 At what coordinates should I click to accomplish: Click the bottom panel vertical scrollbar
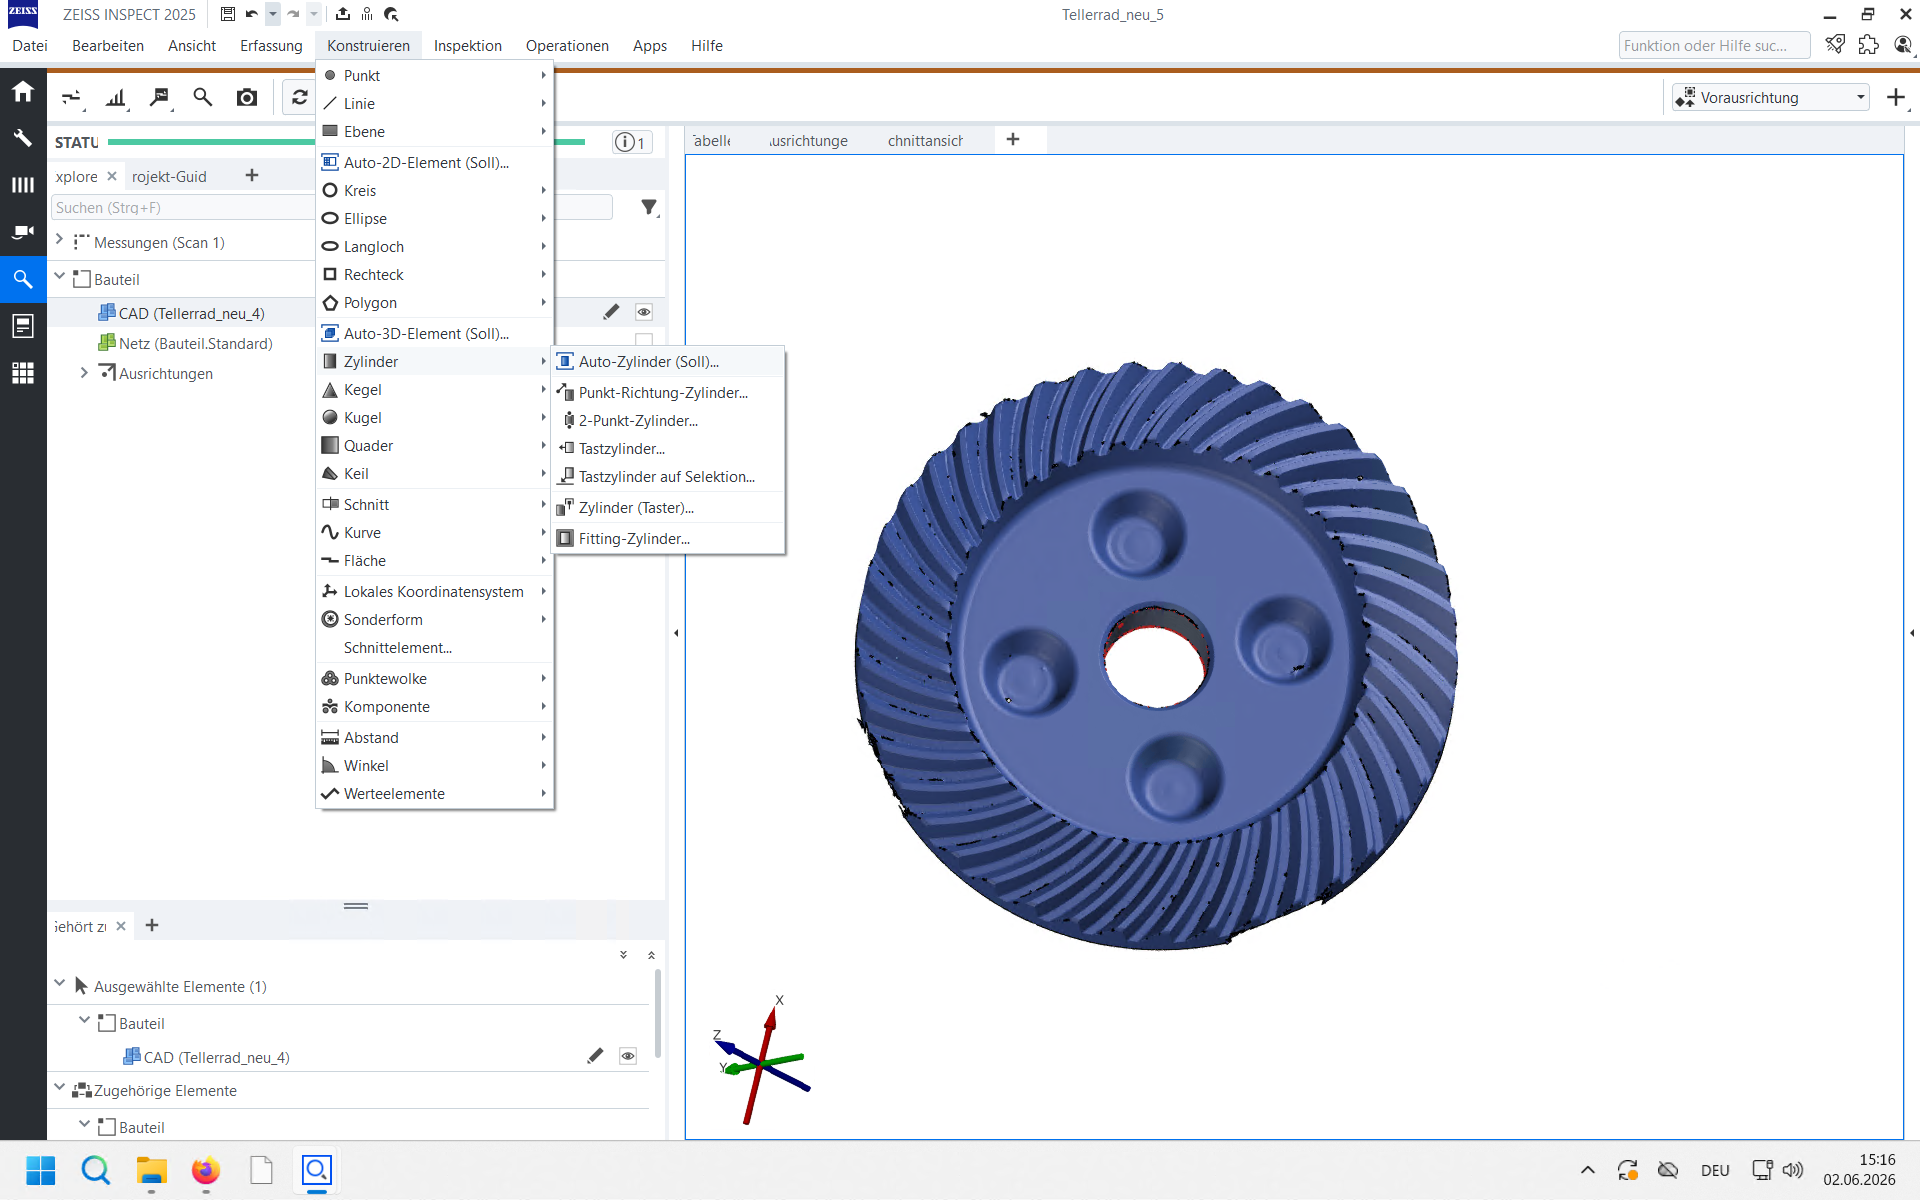click(x=657, y=1012)
